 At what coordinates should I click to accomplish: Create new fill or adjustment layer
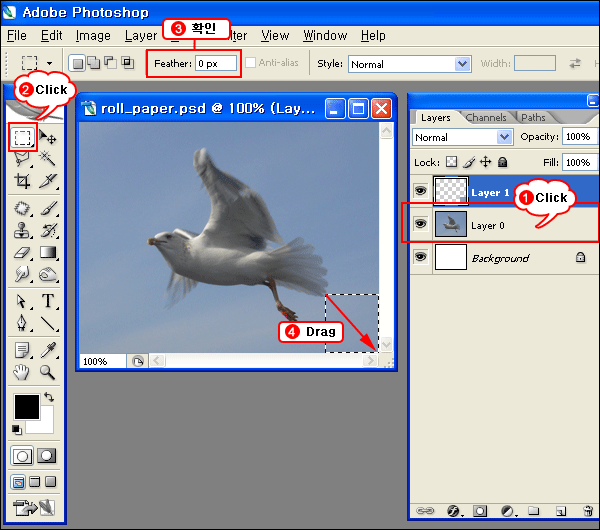point(508,511)
